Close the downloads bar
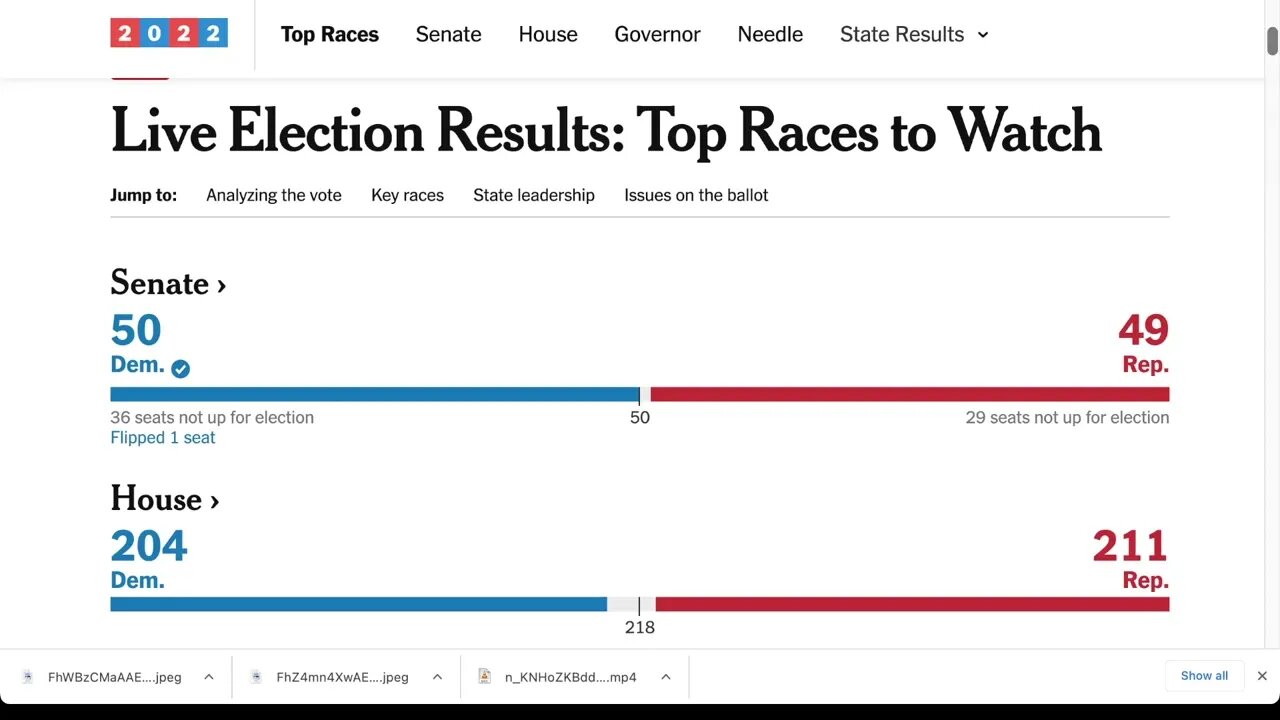Screen dimensions: 1280x720 pos(1262,676)
